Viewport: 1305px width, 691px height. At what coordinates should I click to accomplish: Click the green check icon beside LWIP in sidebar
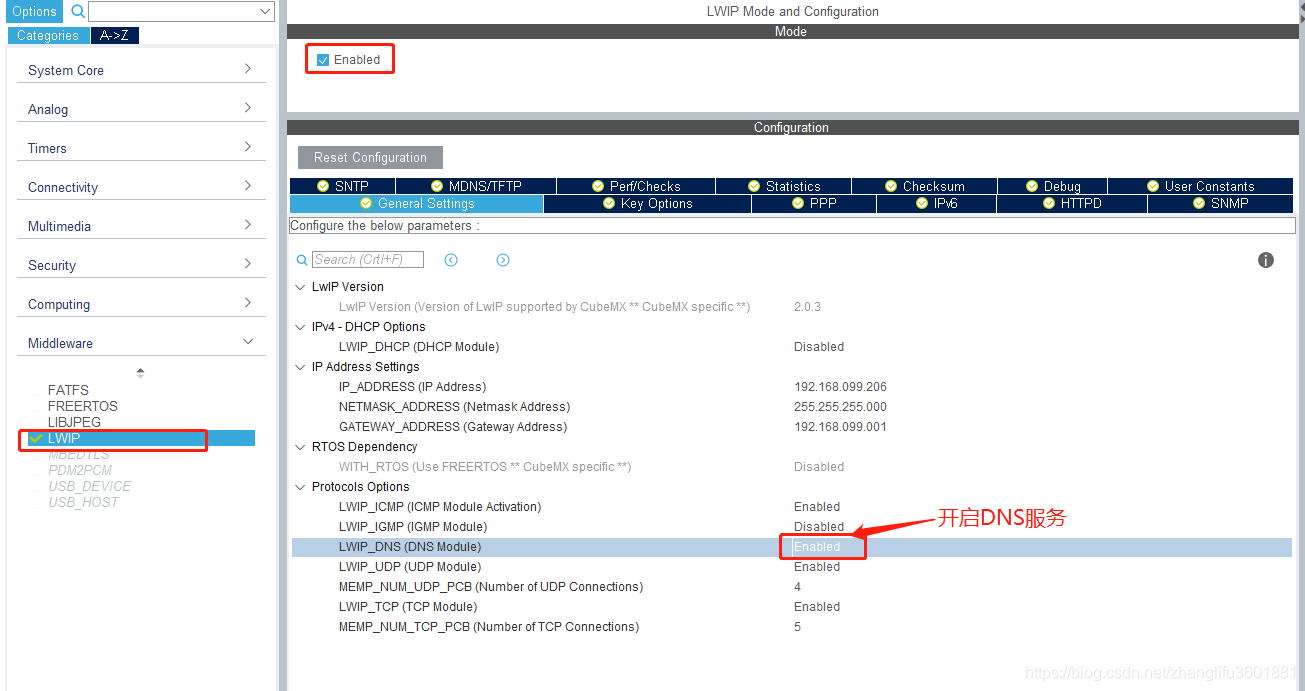coord(37,439)
